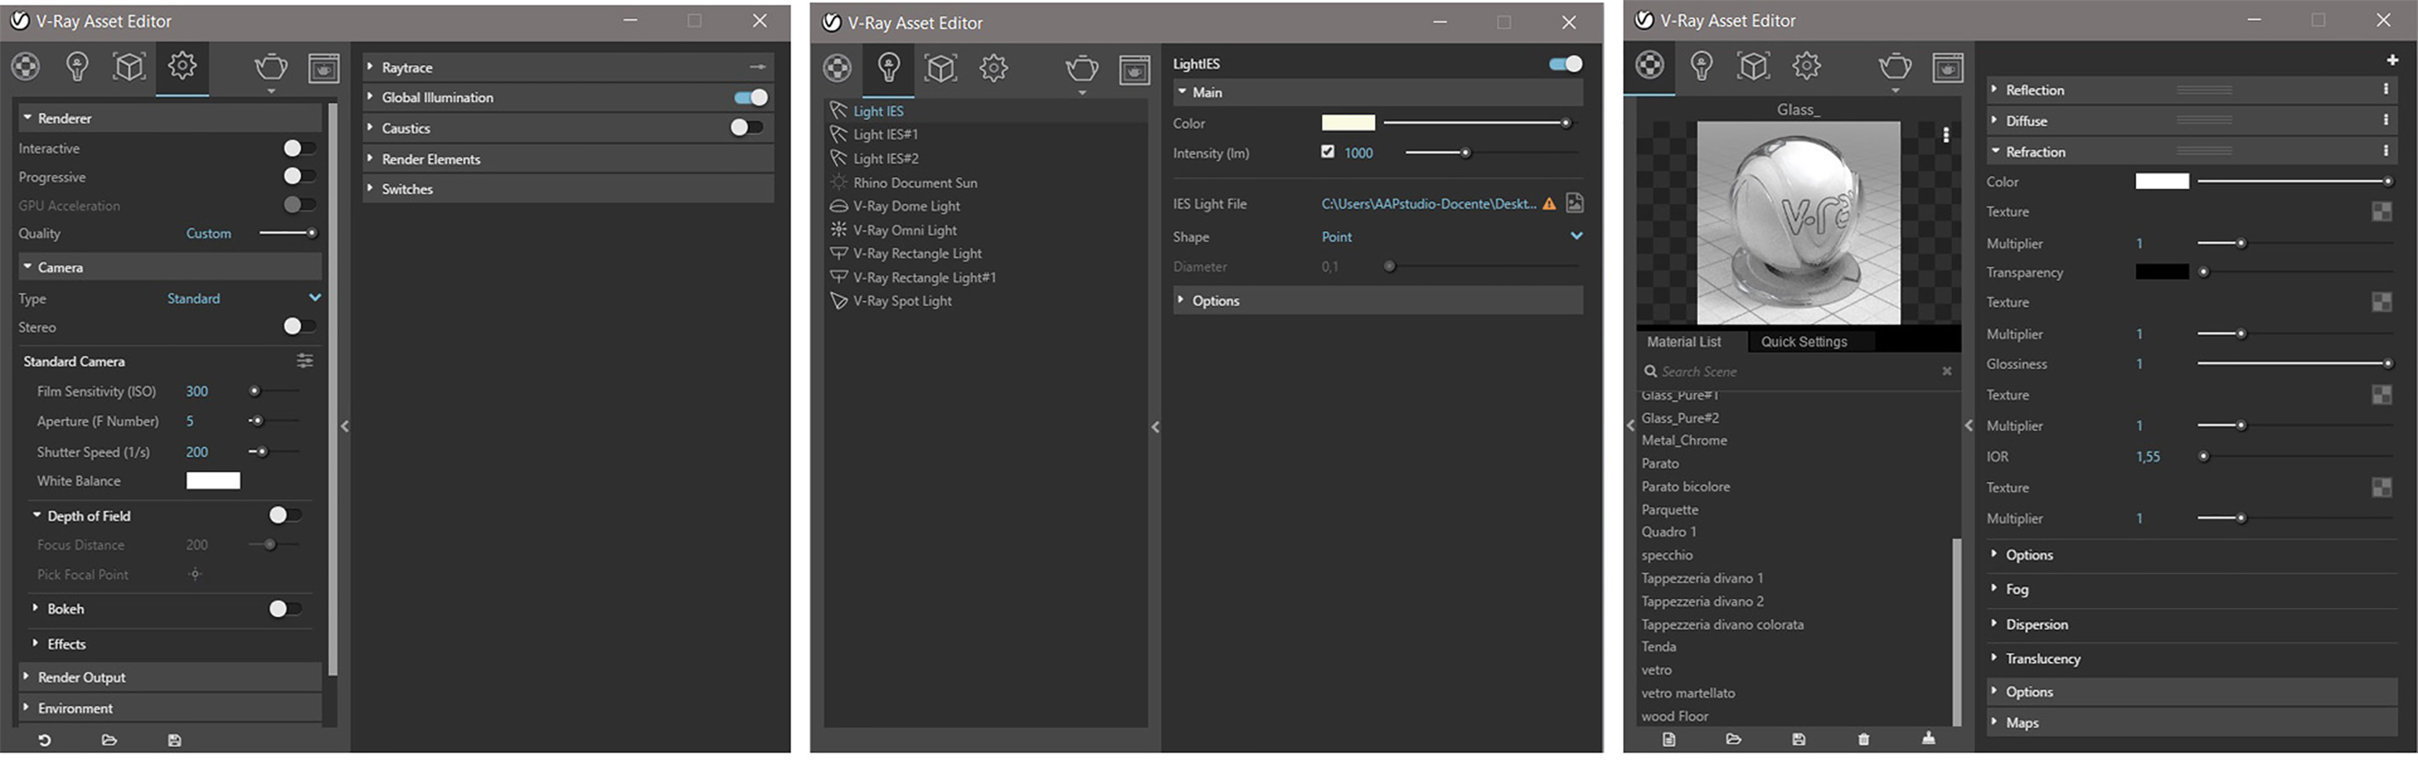The image size is (2418, 768).
Task: Open Geometry cube icon in the left editor window
Action: (x=129, y=67)
